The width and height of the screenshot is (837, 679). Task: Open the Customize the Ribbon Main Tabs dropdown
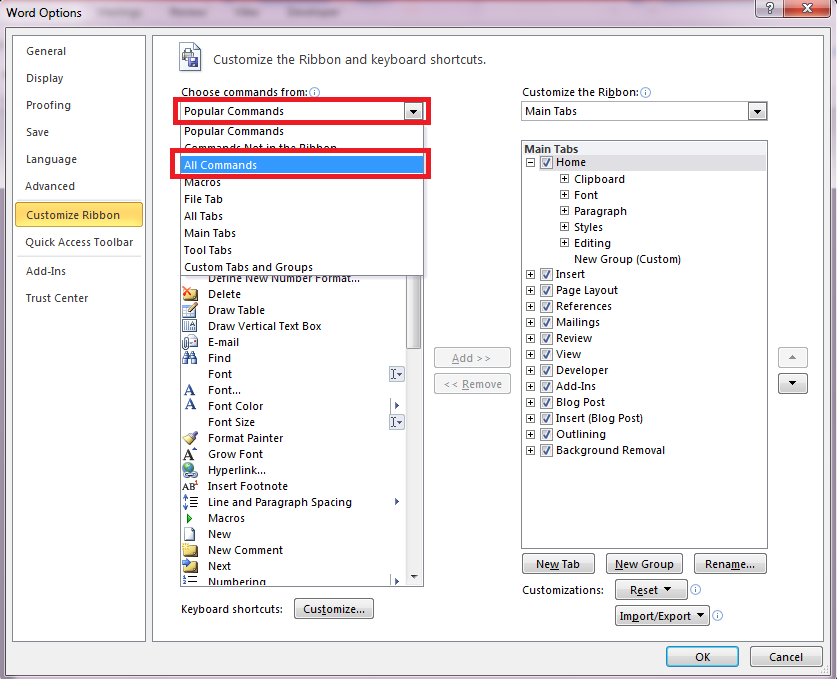(757, 111)
